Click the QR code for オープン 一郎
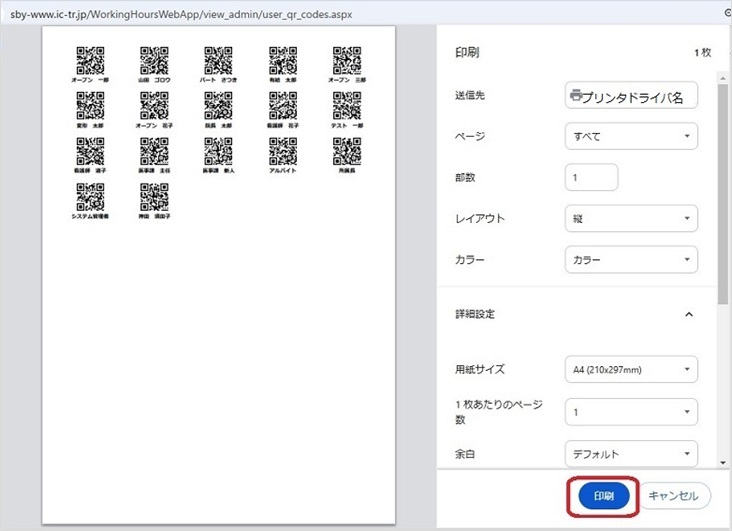 pyautogui.click(x=90, y=60)
